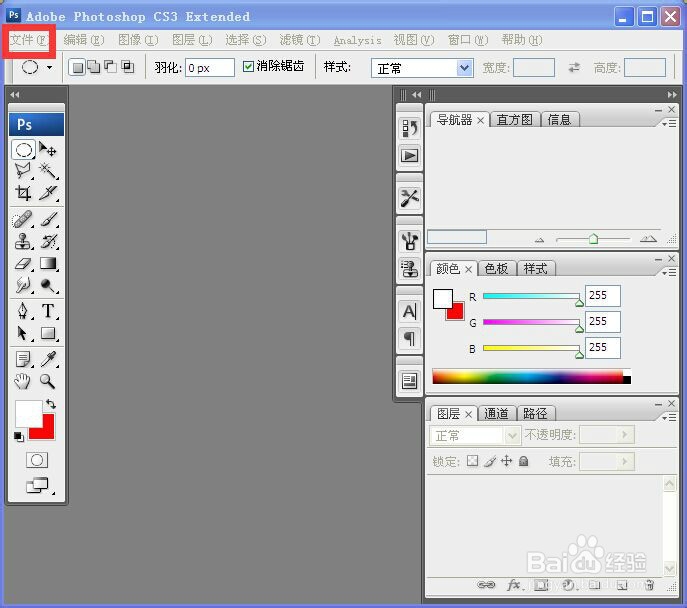Switch to the 通道 (Channels) tab
687x608 pixels.
coord(496,413)
